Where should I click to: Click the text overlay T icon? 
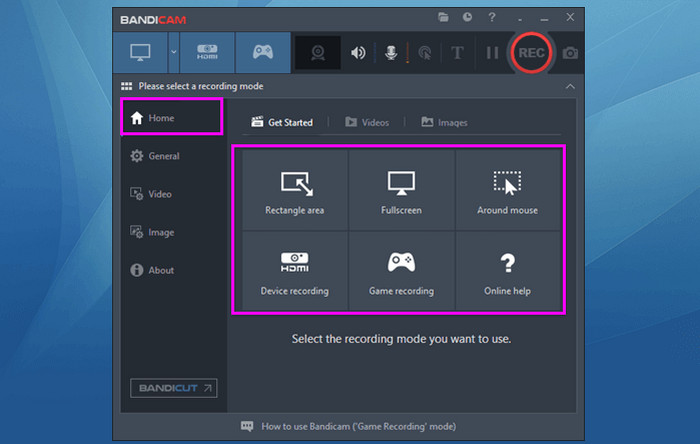457,53
